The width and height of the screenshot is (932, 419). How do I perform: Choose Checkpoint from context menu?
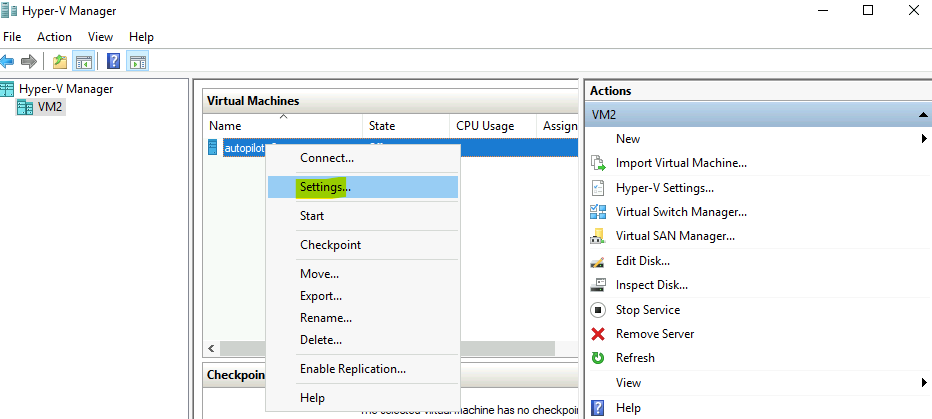[363, 245]
